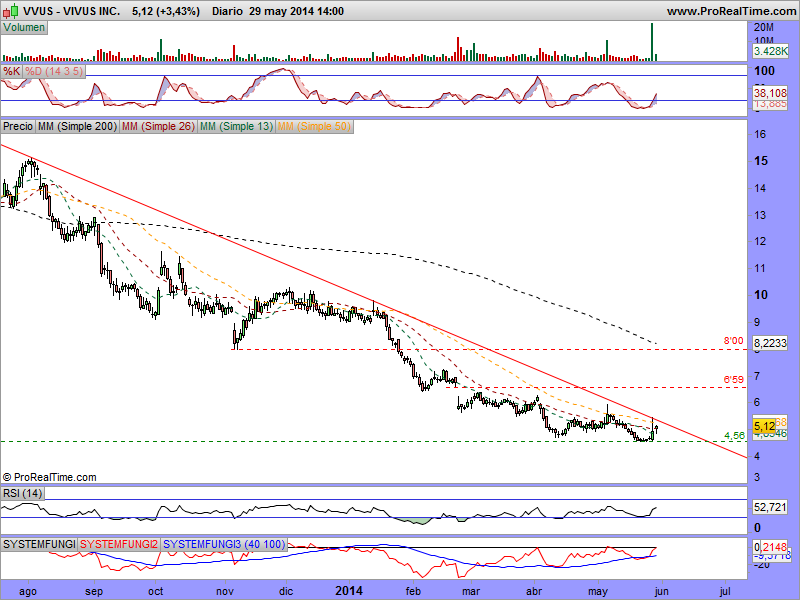Viewport: 800px width, 600px height.
Task: Open the MM (Simple 200) settings label
Action: [77, 126]
